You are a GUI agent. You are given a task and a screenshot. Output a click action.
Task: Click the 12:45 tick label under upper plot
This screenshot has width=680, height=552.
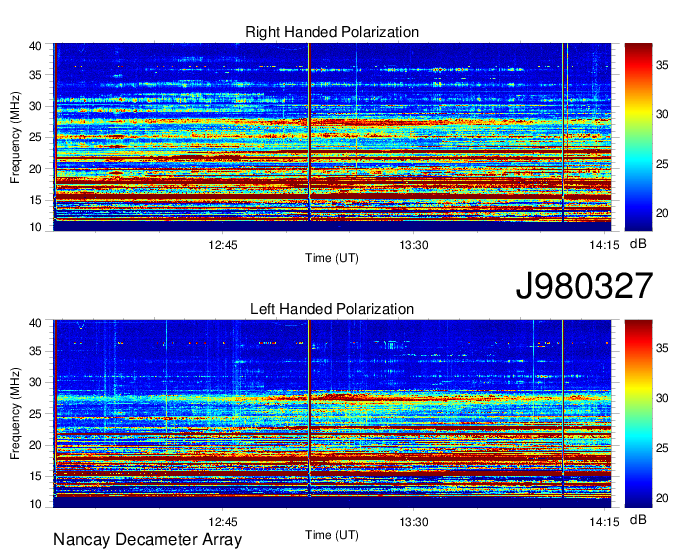(x=223, y=245)
